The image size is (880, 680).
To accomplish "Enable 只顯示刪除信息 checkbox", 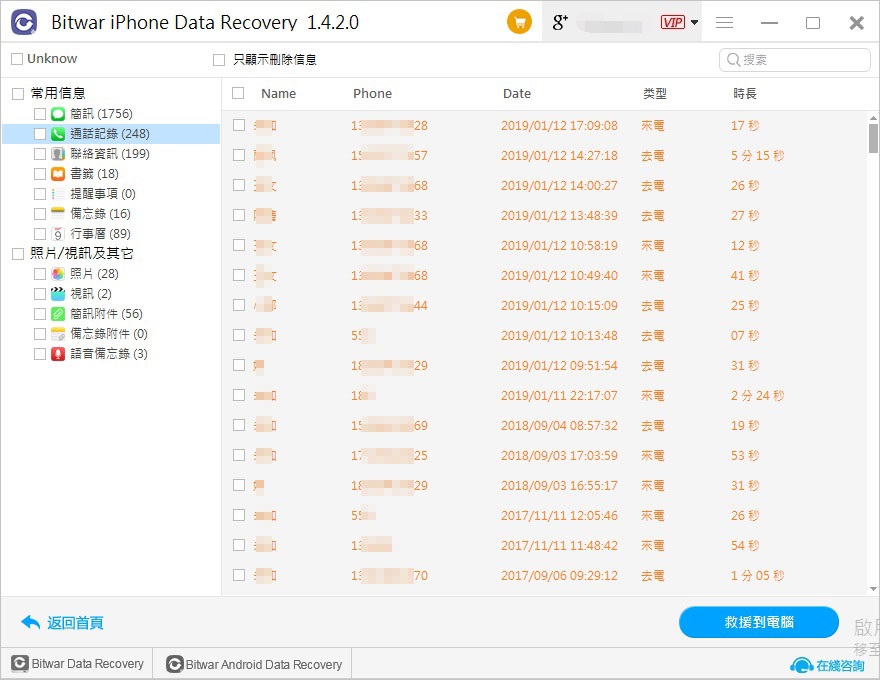I will point(219,59).
